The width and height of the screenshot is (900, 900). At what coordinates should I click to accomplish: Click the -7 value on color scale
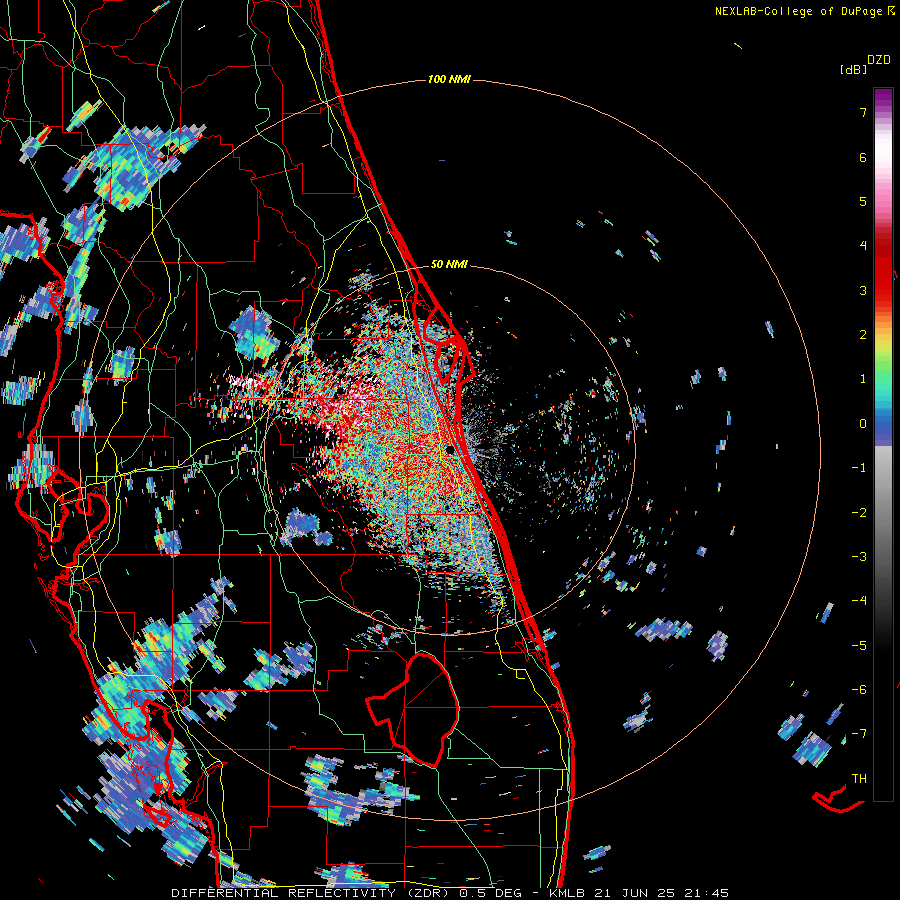(859, 734)
